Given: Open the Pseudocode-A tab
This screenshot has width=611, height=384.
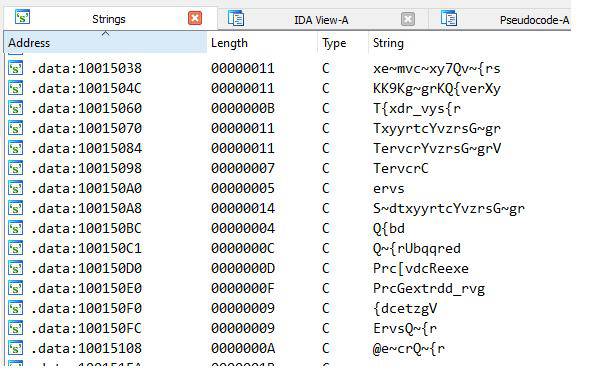Looking at the screenshot, I should [x=534, y=20].
